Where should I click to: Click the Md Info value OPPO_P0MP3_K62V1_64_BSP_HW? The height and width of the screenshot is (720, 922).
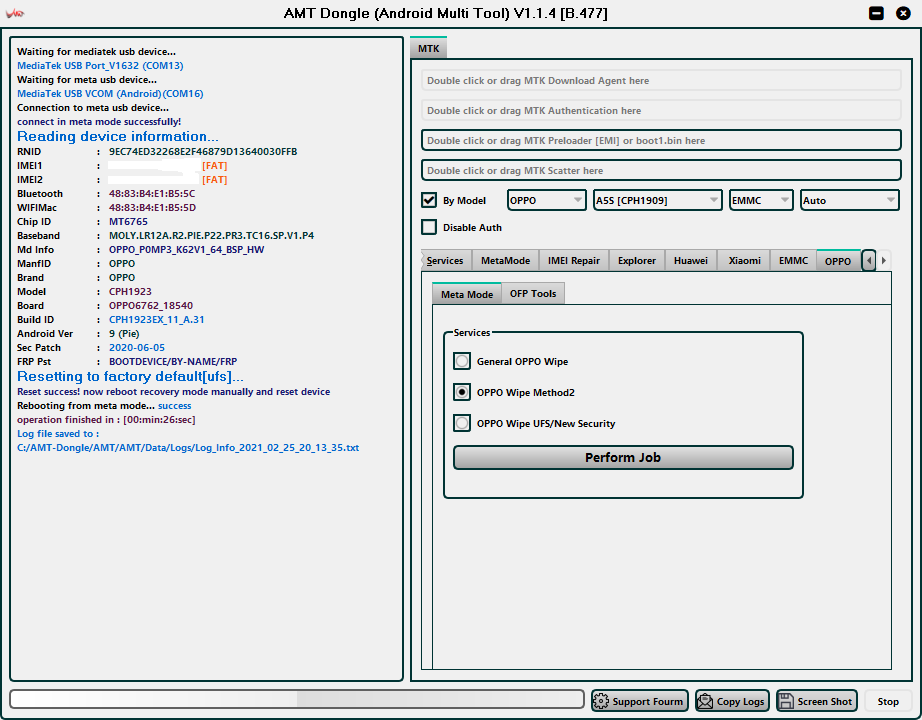coord(186,249)
